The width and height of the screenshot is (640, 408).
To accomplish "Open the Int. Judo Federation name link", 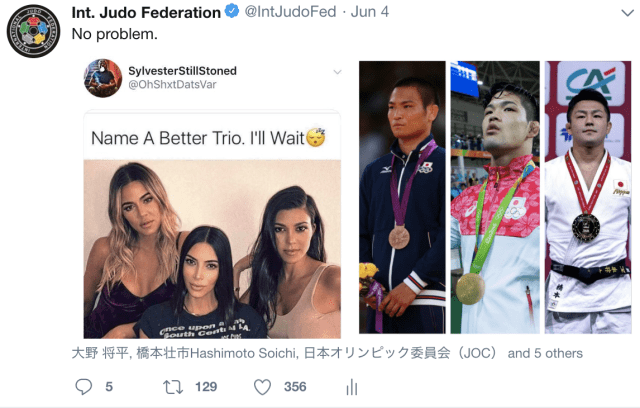I will [x=146, y=13].
